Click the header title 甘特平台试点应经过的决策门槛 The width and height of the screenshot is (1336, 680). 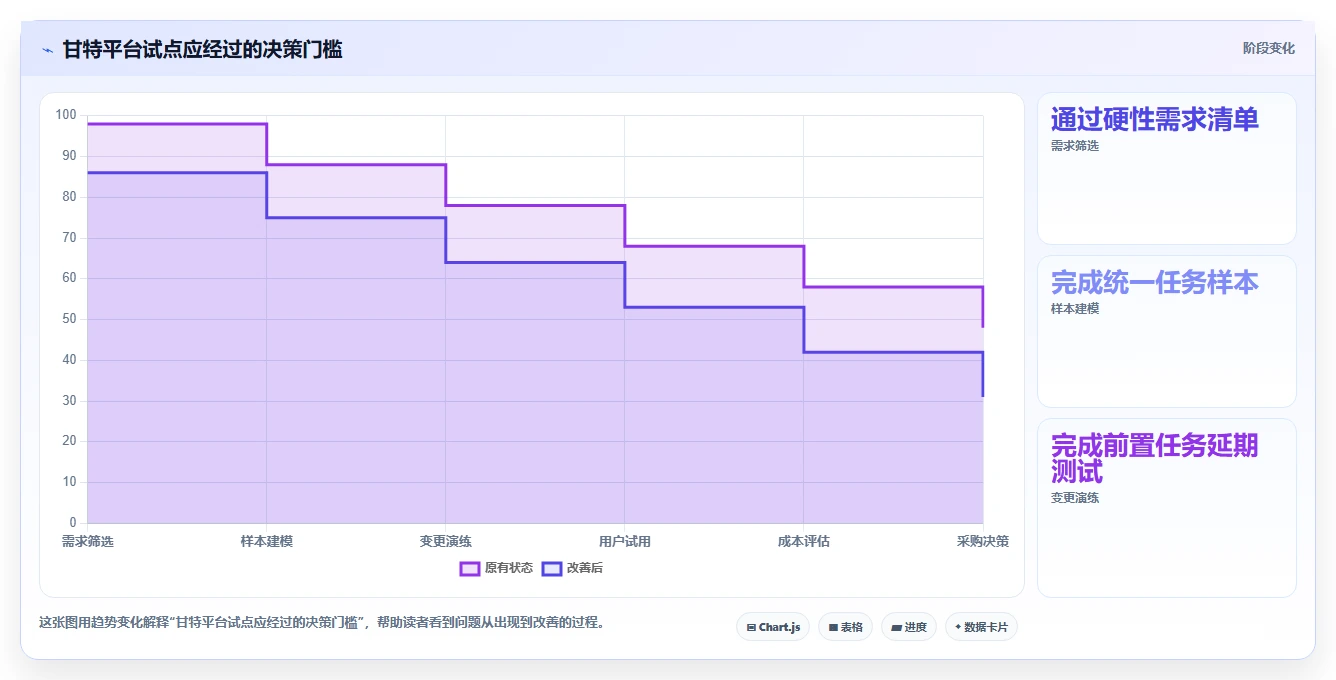(x=202, y=49)
